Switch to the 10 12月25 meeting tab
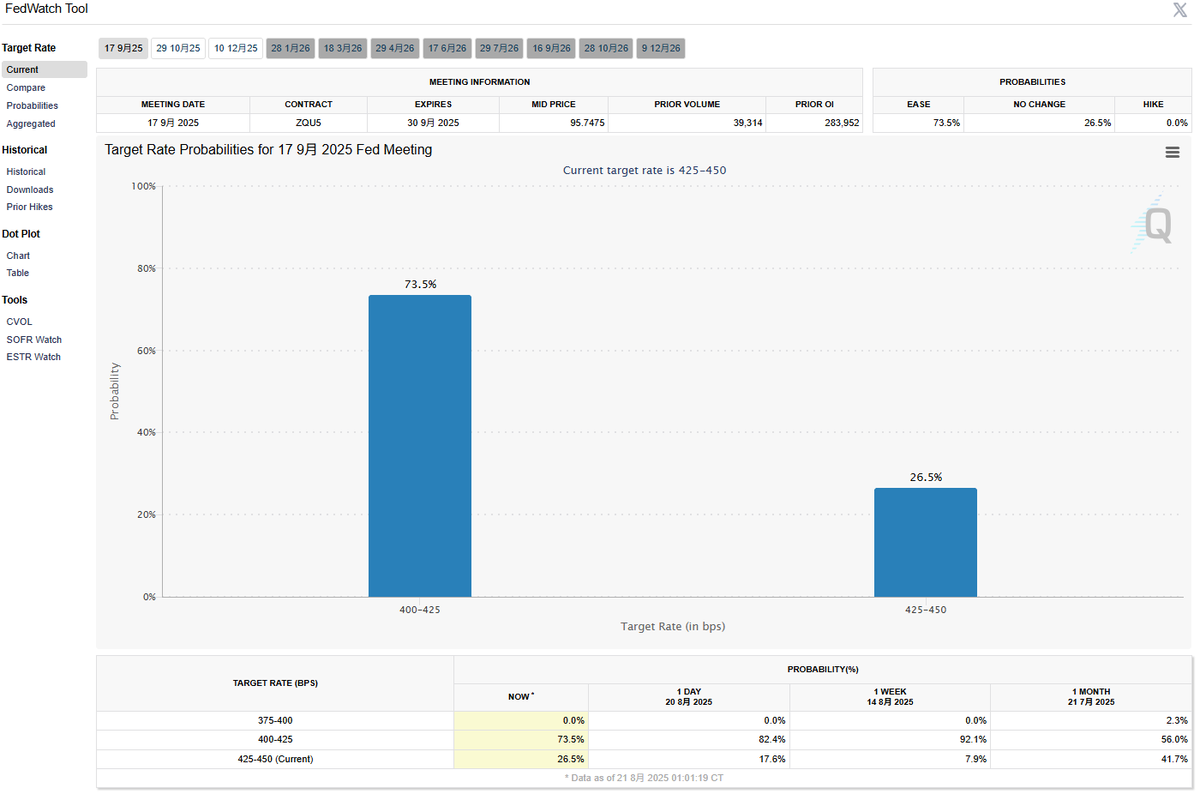1200x794 pixels. click(236, 48)
